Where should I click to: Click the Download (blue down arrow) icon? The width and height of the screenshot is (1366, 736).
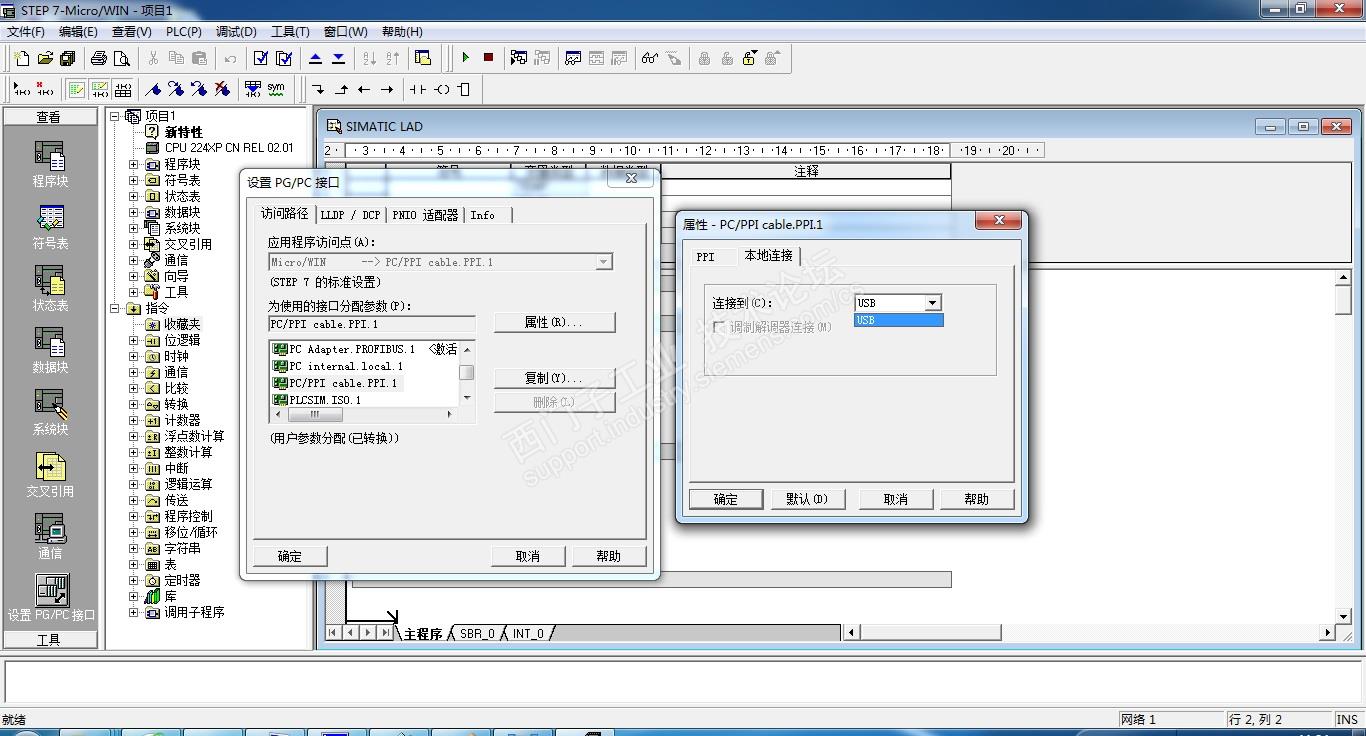pyautogui.click(x=339, y=58)
